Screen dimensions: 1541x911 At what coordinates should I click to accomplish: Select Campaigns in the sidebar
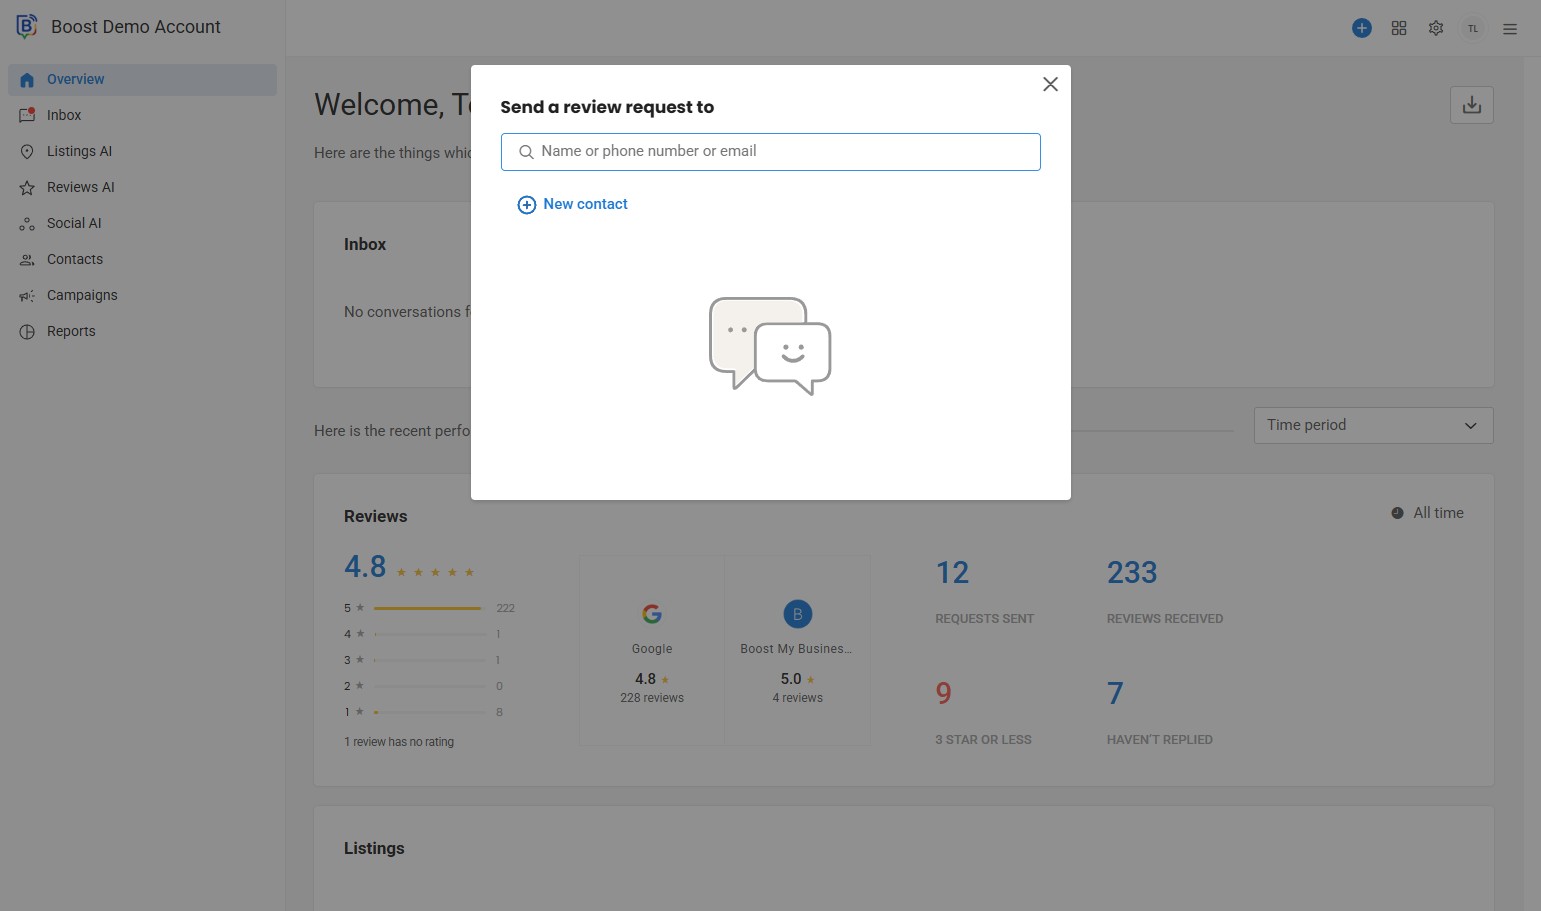tap(82, 295)
